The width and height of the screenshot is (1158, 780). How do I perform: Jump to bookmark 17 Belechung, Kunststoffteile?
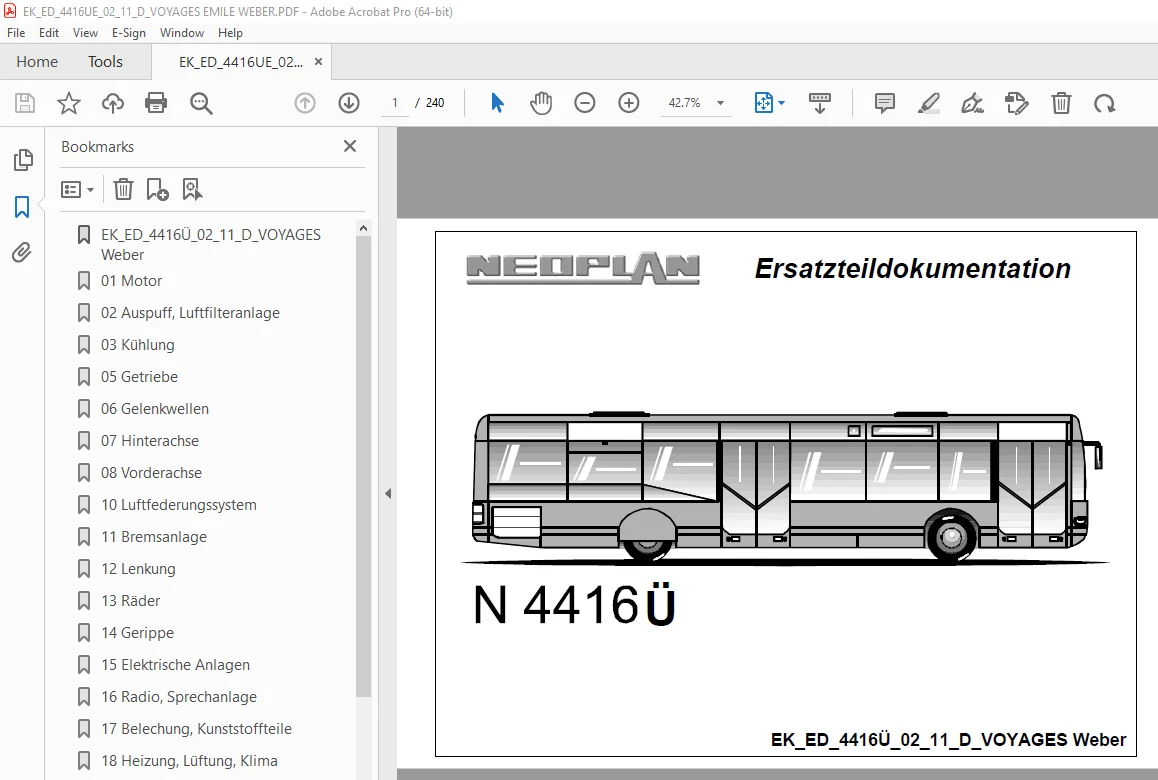(x=196, y=728)
